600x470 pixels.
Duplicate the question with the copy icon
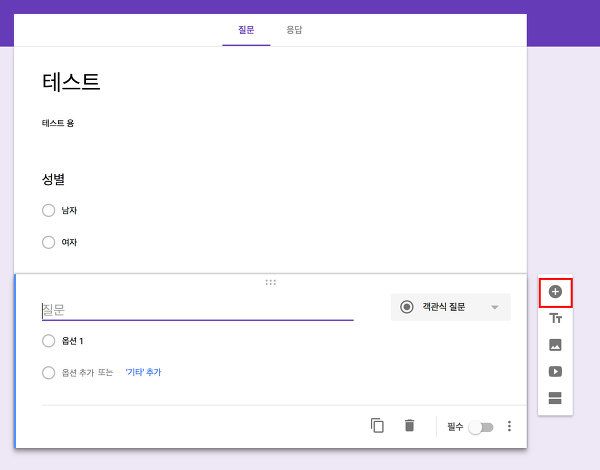click(377, 426)
